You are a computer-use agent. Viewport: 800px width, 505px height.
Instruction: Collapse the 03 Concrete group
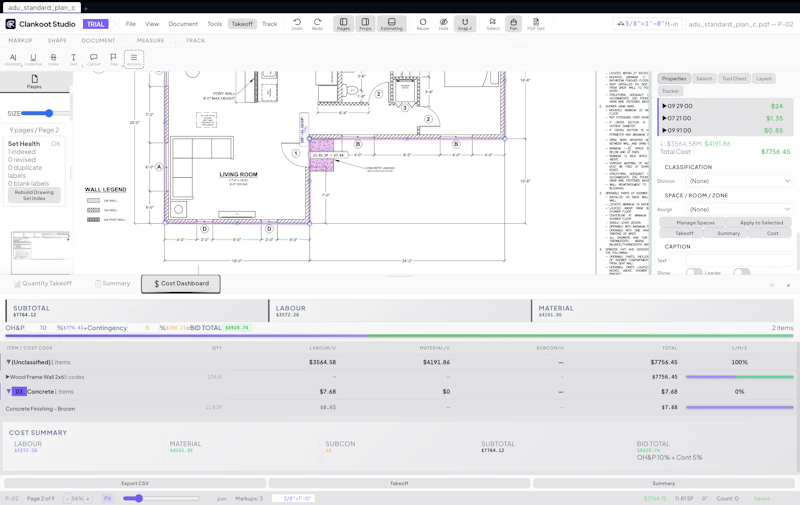8,392
